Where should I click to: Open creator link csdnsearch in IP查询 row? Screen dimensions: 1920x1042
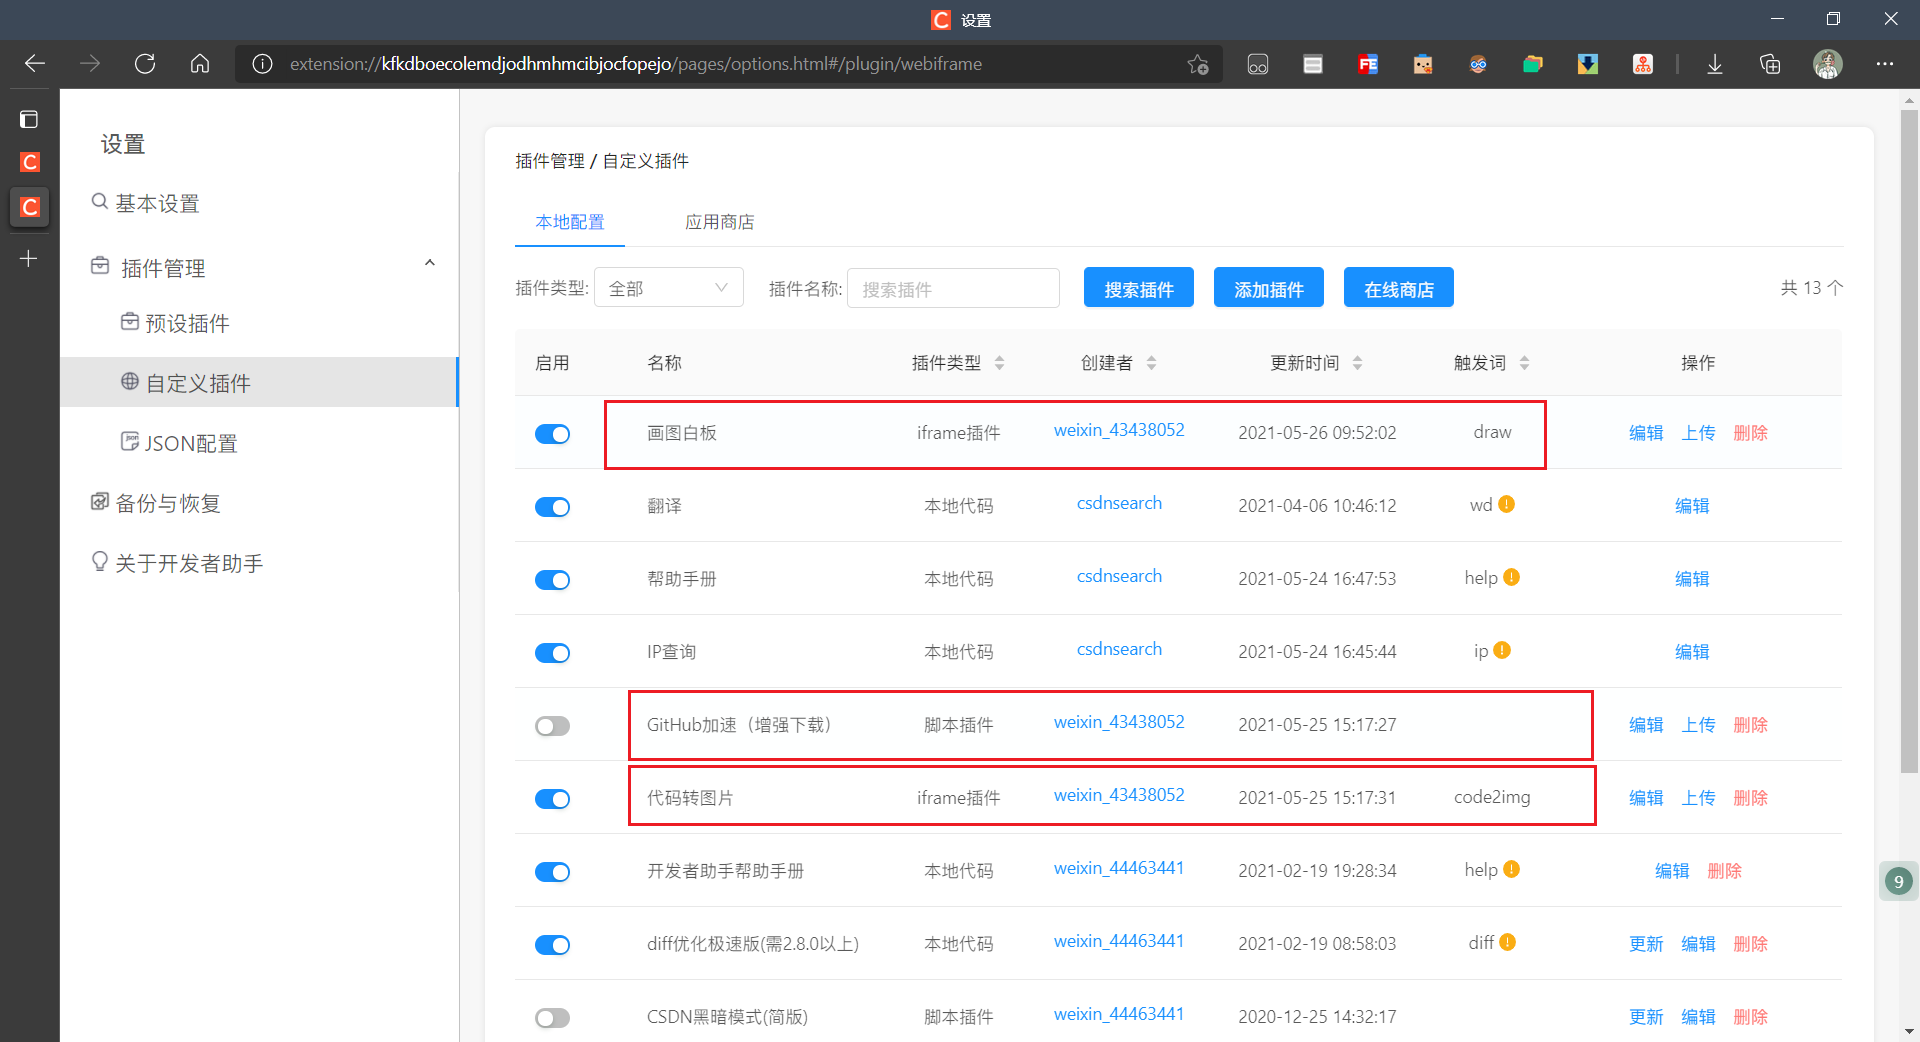click(x=1119, y=650)
